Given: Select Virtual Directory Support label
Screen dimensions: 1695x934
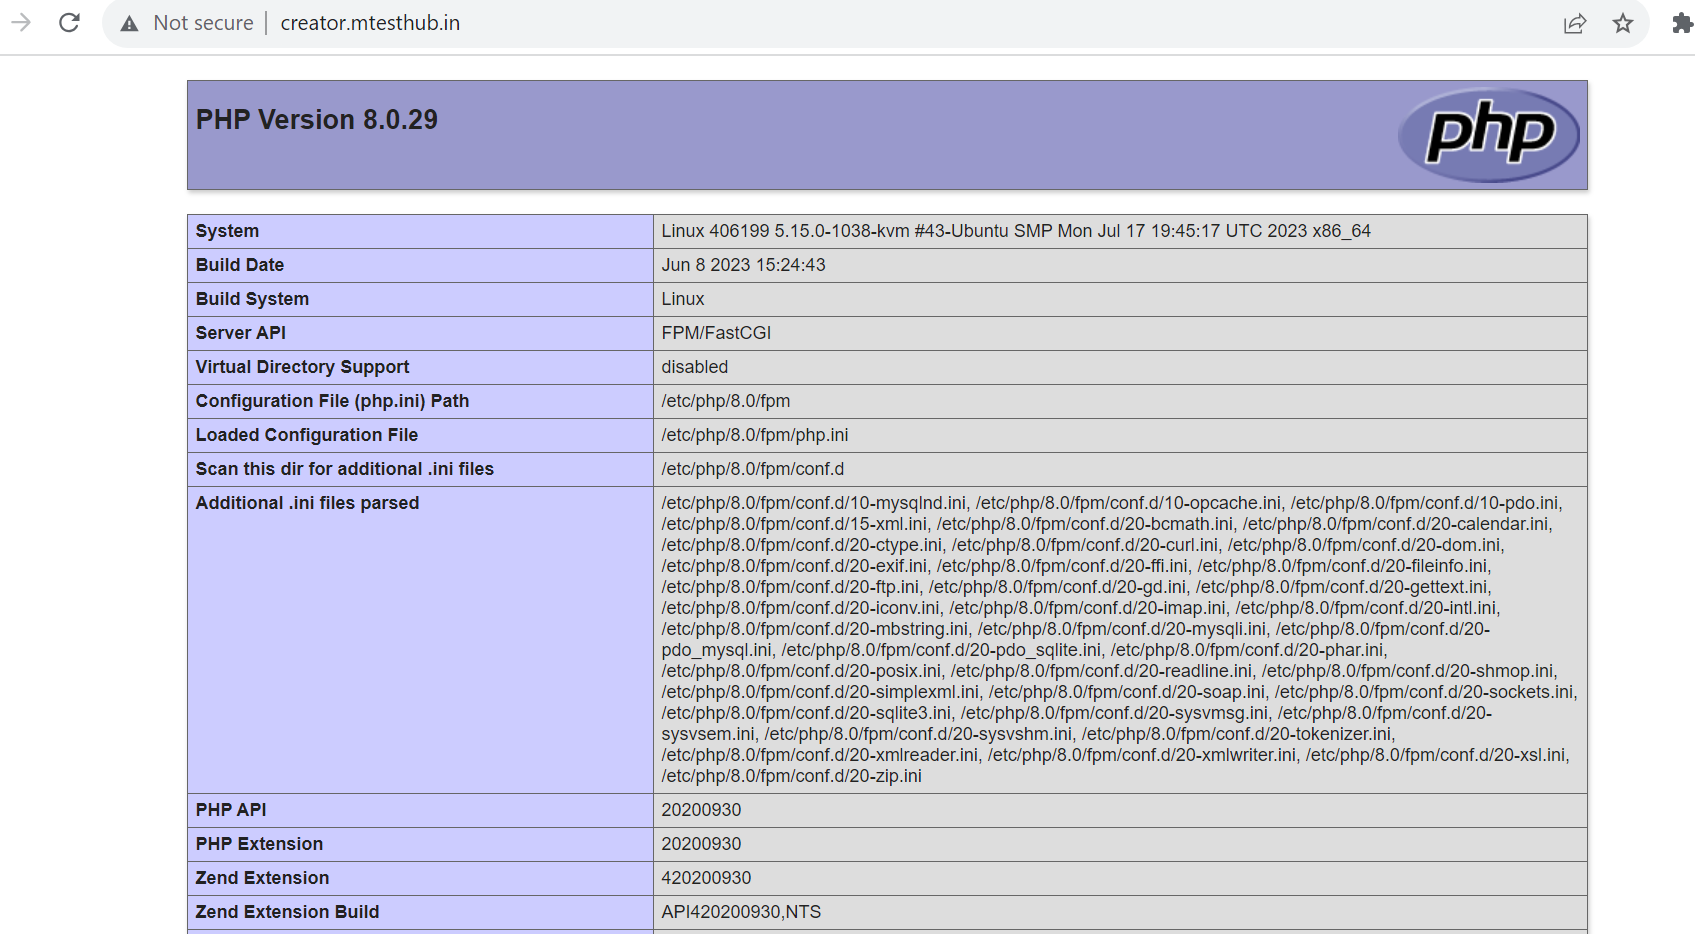Looking at the screenshot, I should tap(303, 367).
